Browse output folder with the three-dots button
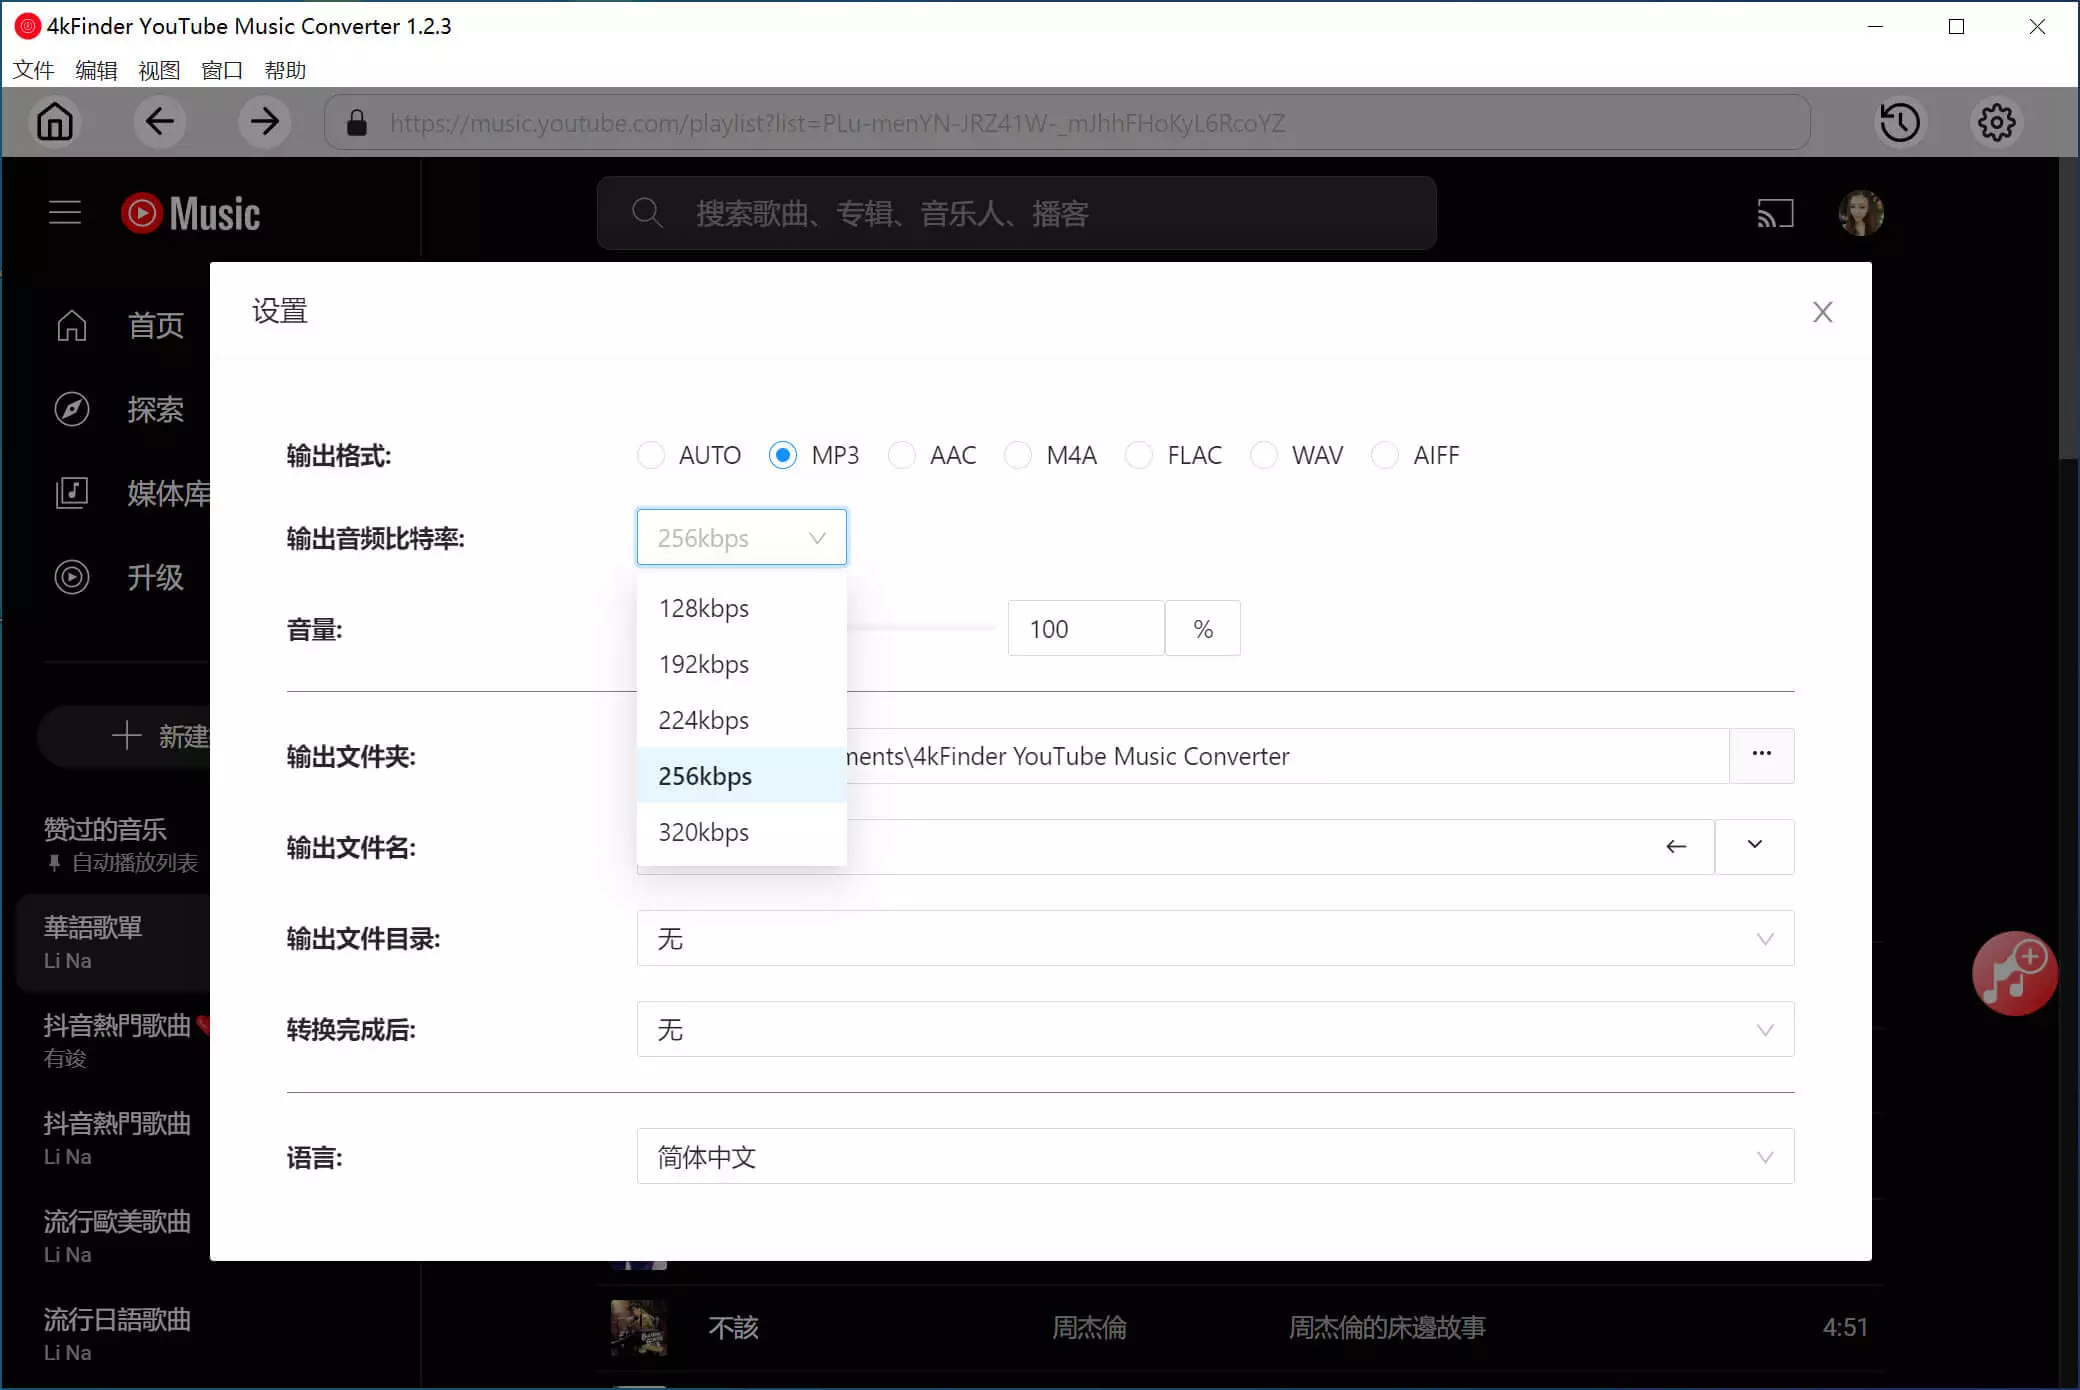 tap(1762, 756)
